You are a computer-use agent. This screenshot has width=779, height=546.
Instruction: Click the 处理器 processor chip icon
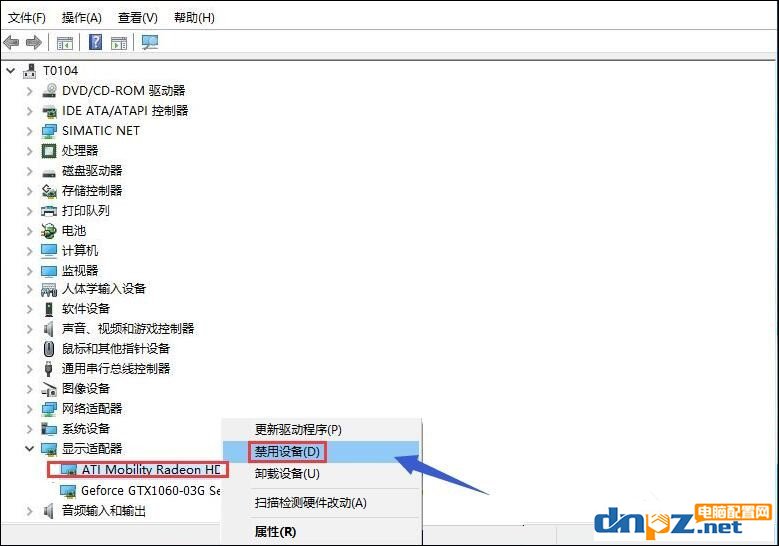tap(49, 151)
